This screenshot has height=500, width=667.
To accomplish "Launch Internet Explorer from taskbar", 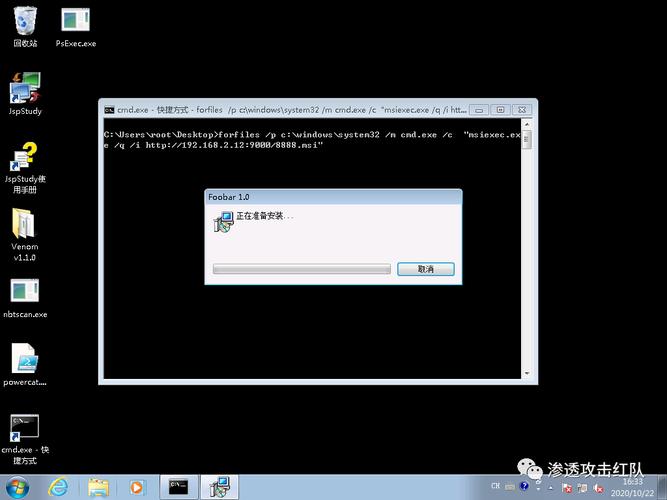I will point(58,488).
